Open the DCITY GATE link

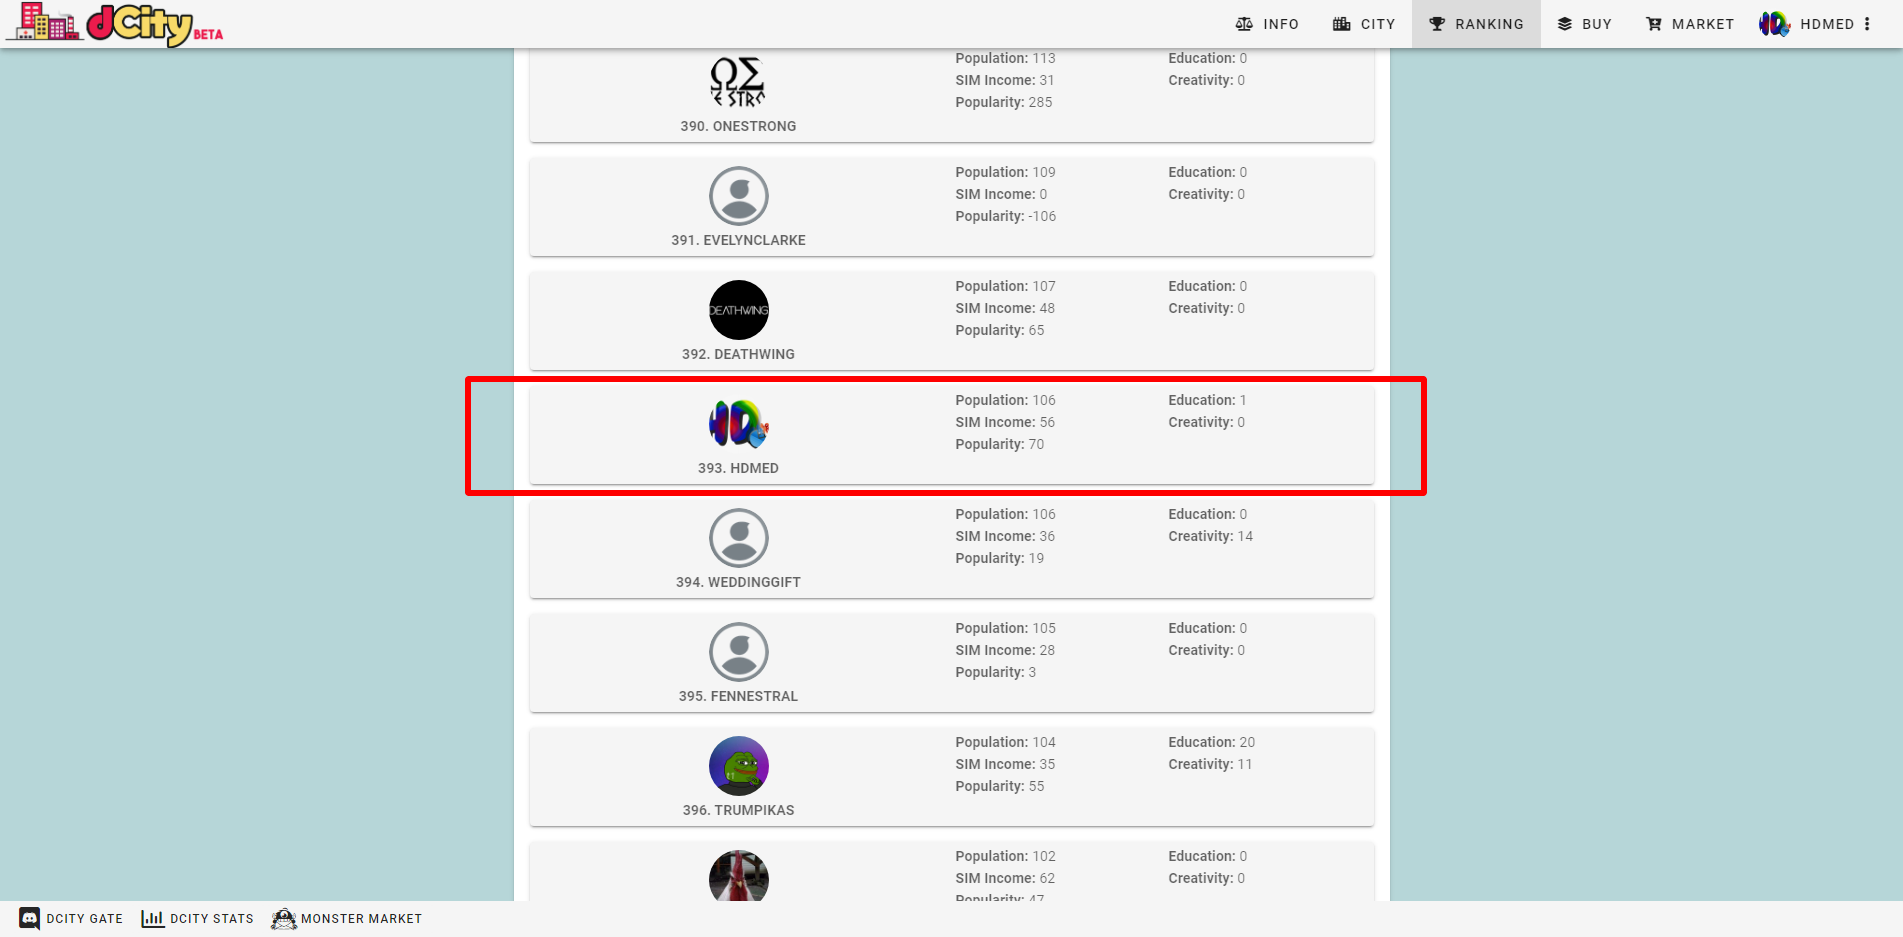pos(71,918)
